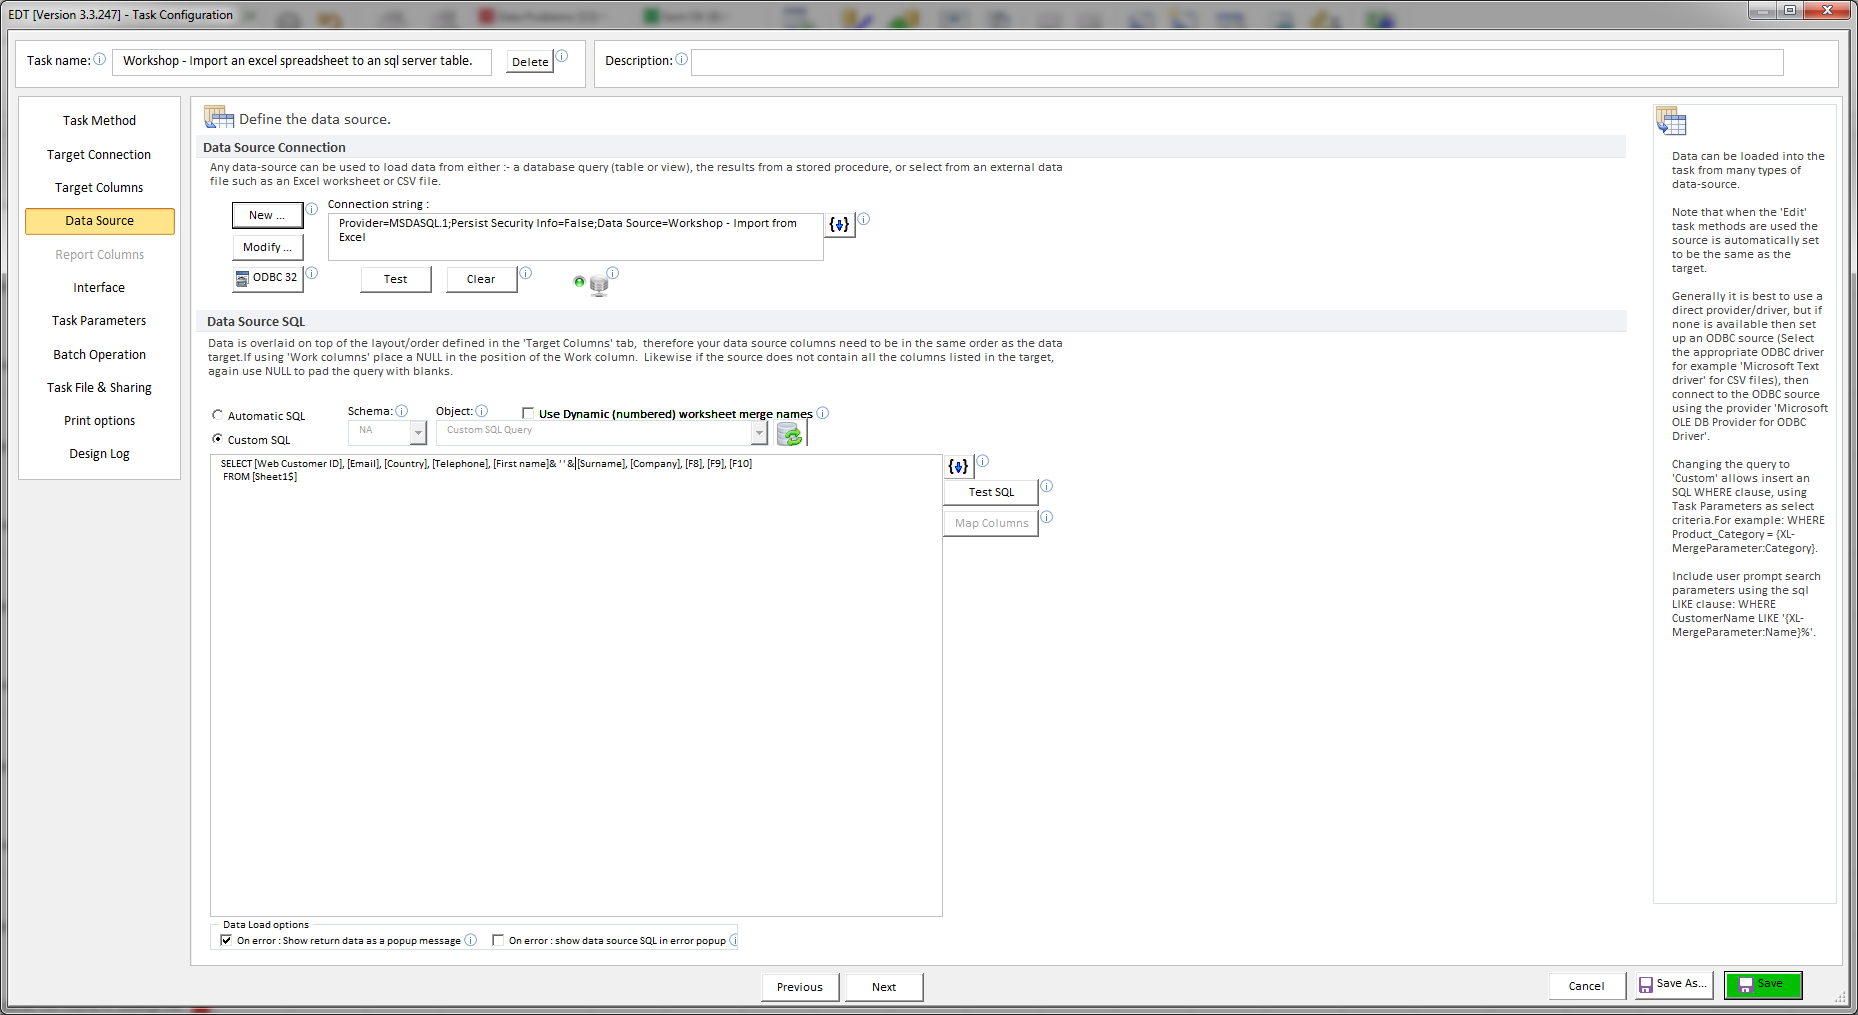Toggle On error show data source SQL checkbox
This screenshot has width=1858, height=1015.
[498, 940]
